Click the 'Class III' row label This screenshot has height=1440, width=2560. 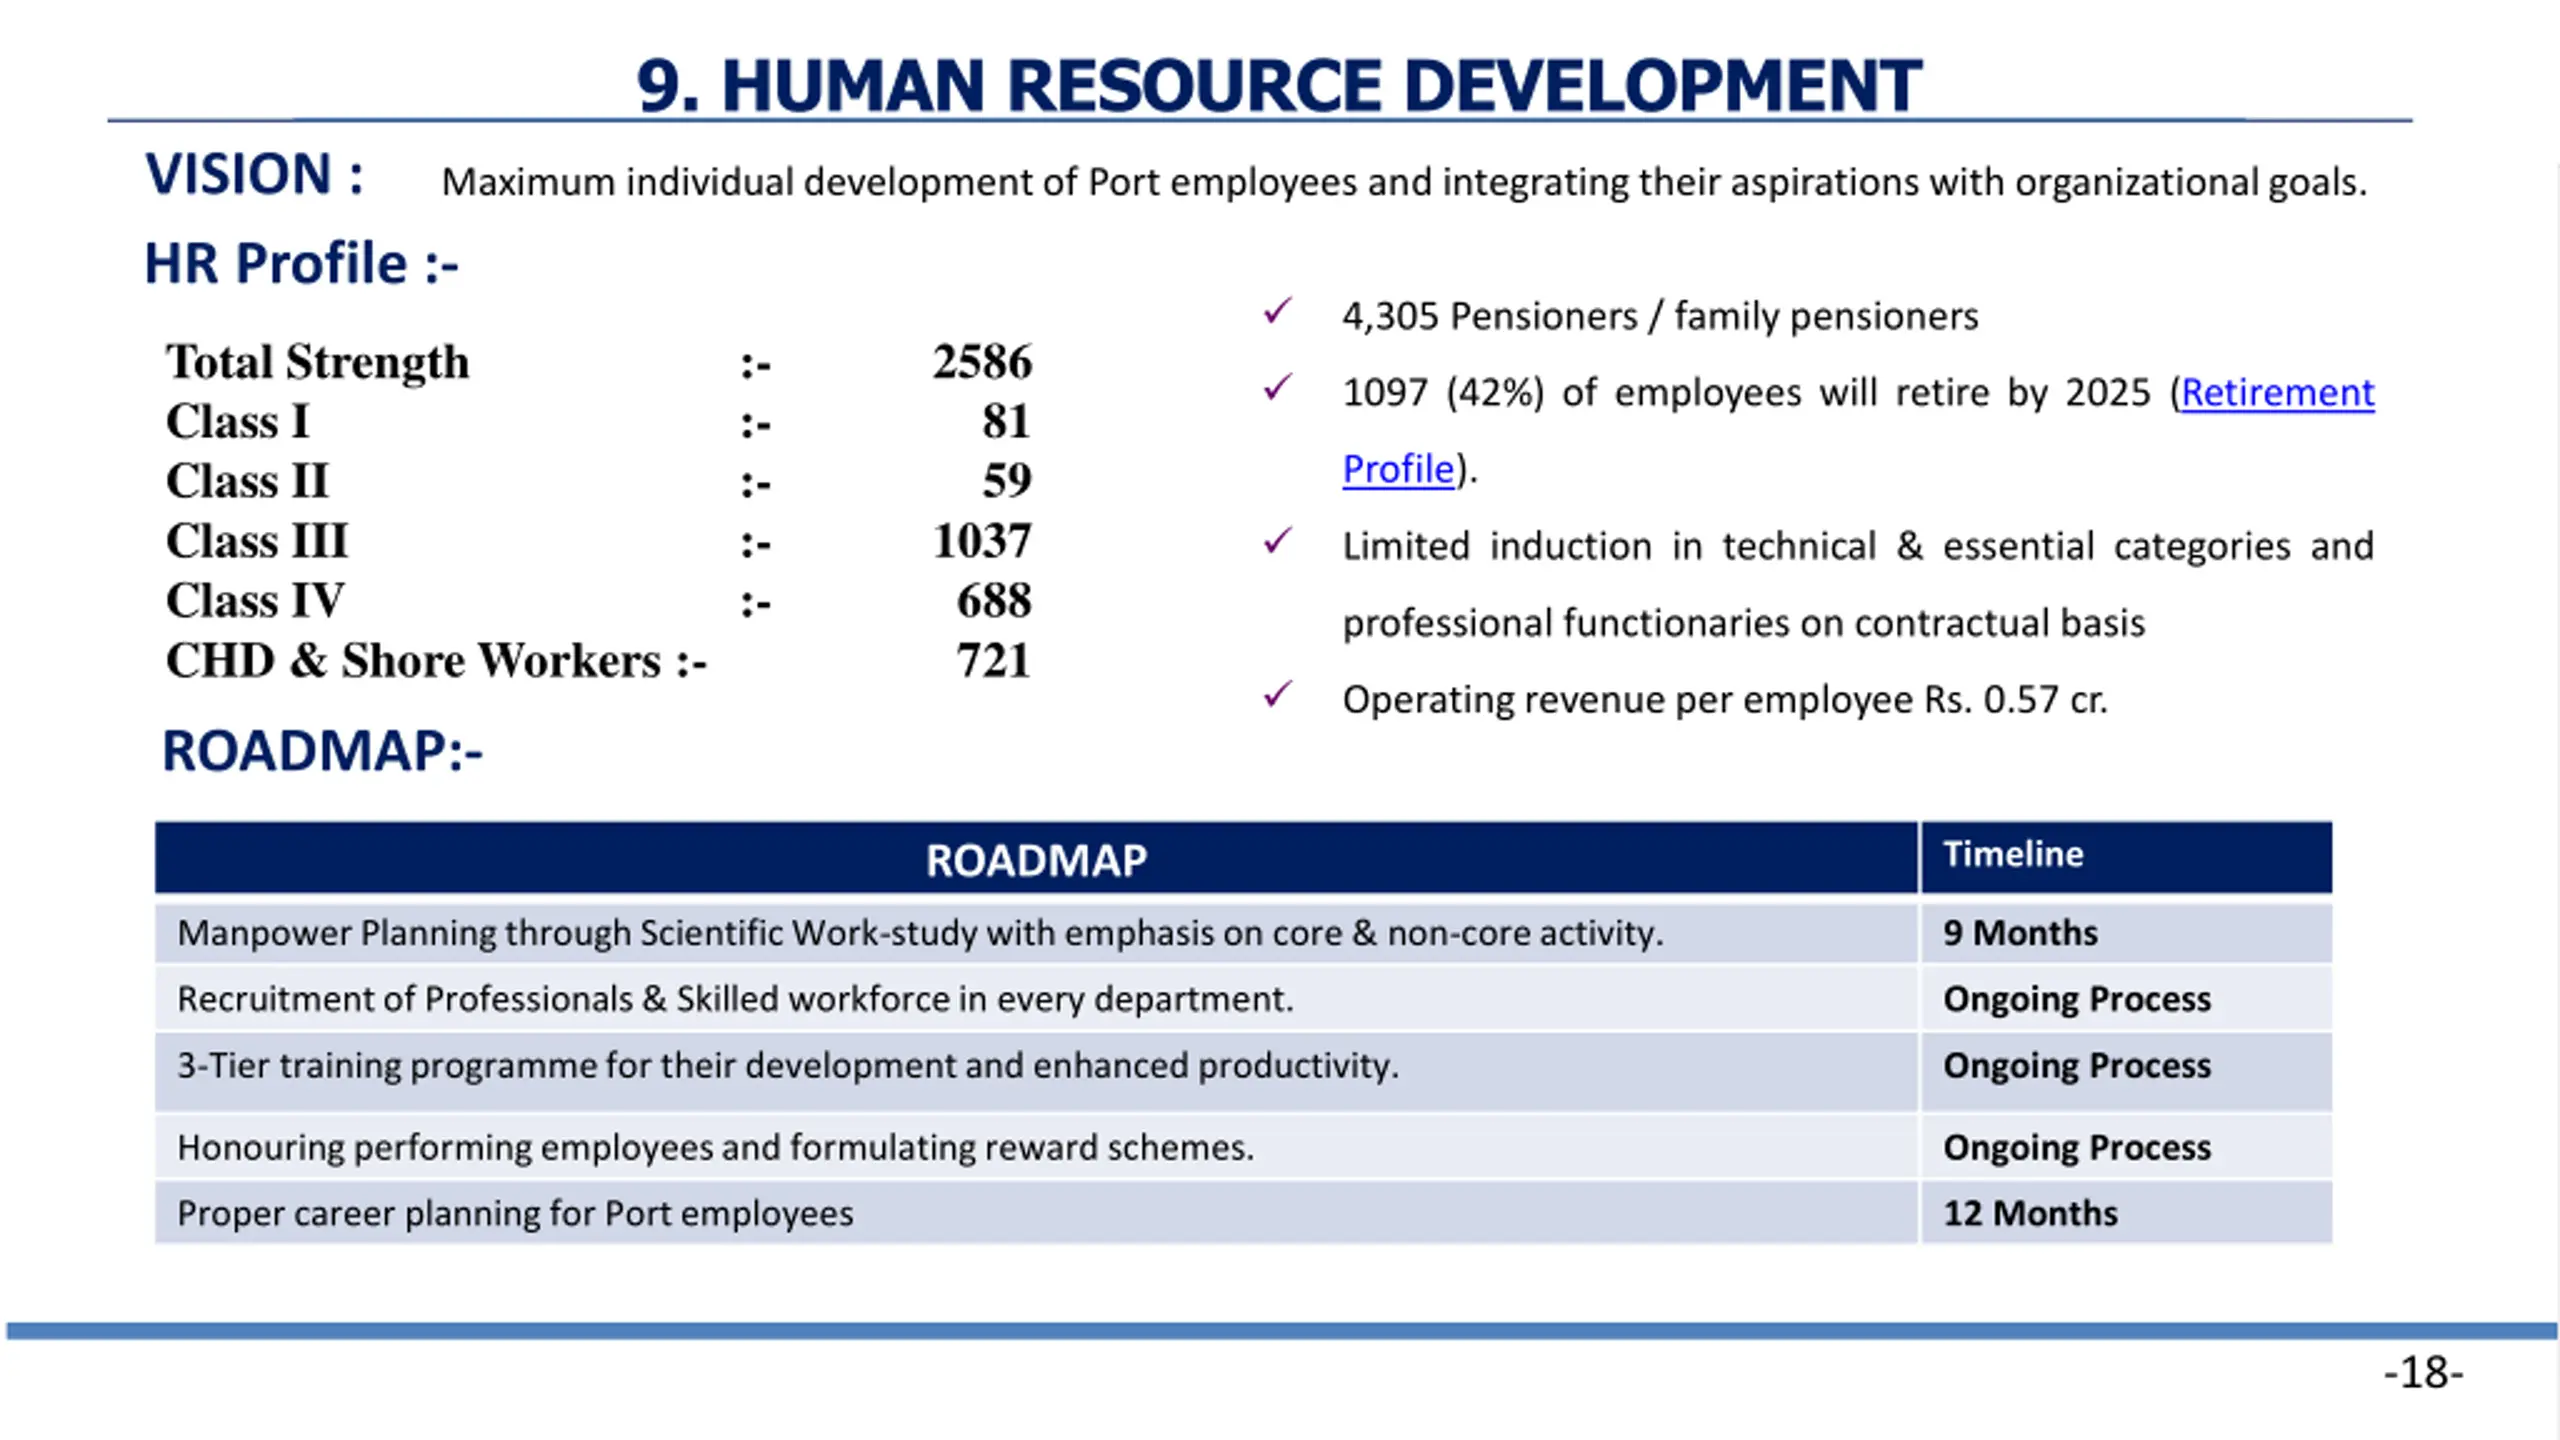257,541
